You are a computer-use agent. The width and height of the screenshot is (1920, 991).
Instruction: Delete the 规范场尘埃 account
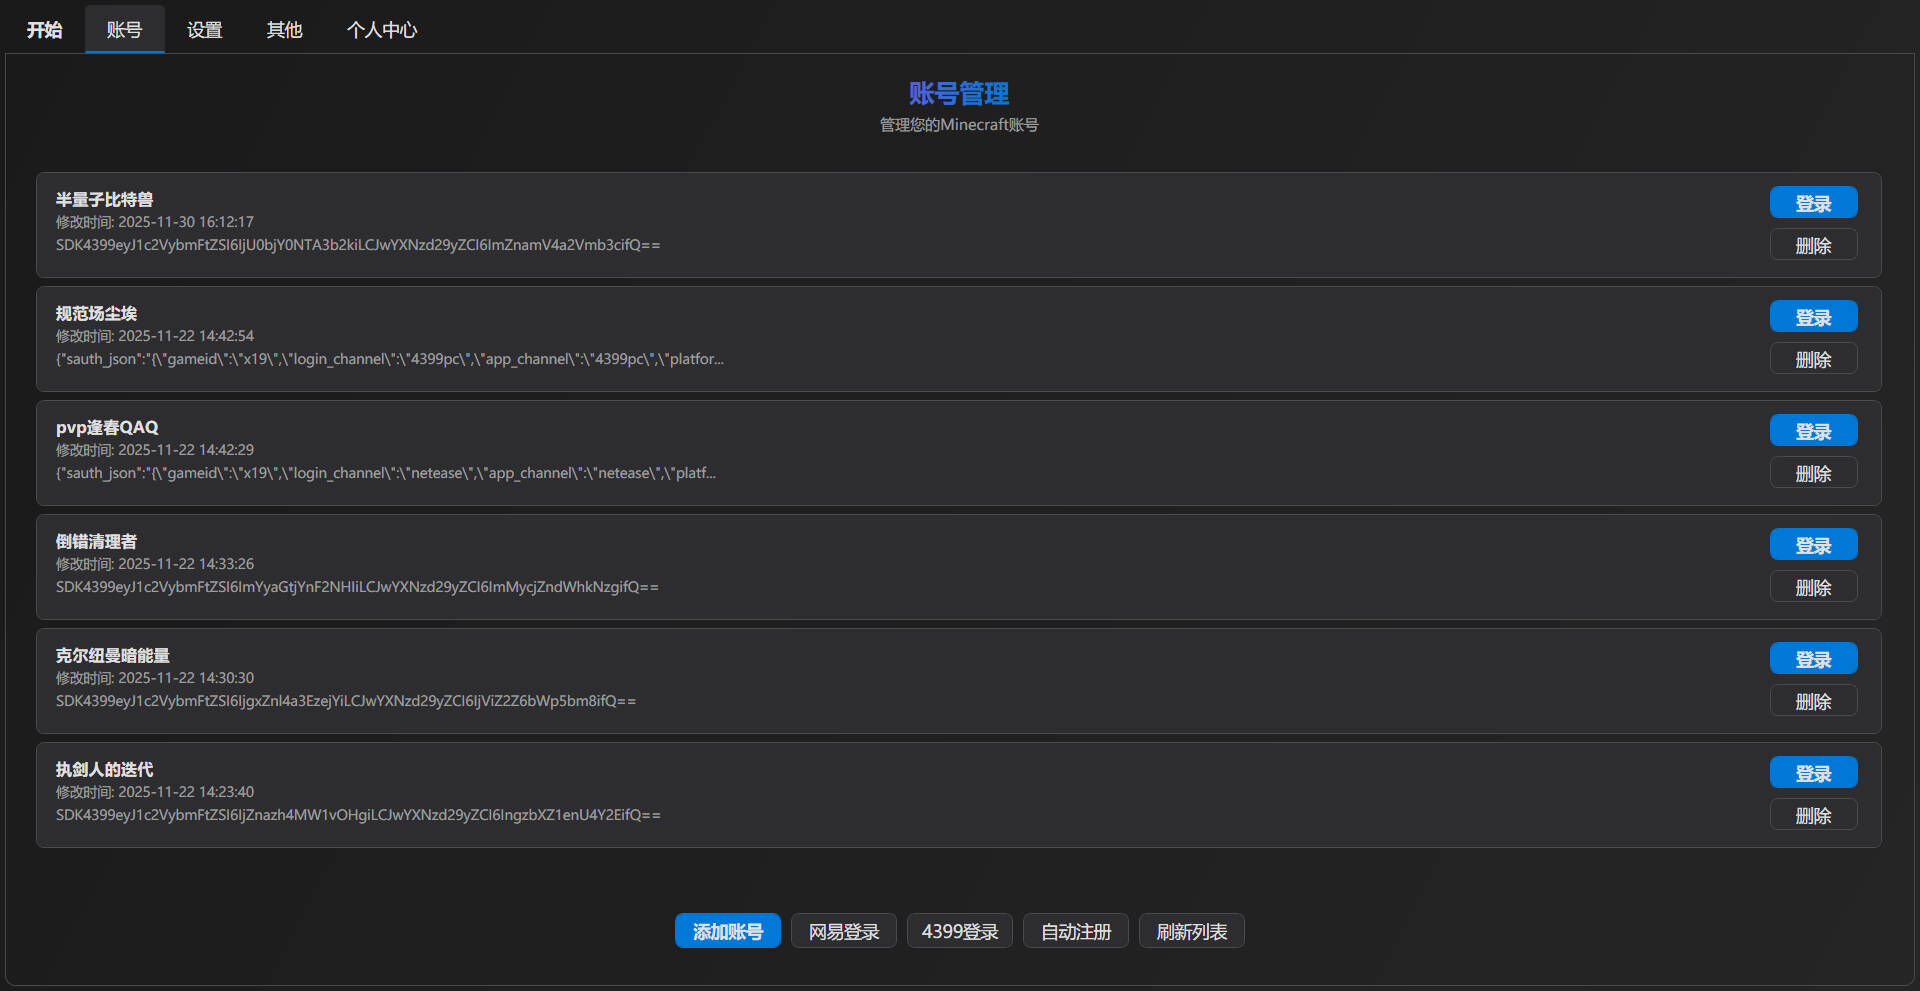pos(1812,359)
